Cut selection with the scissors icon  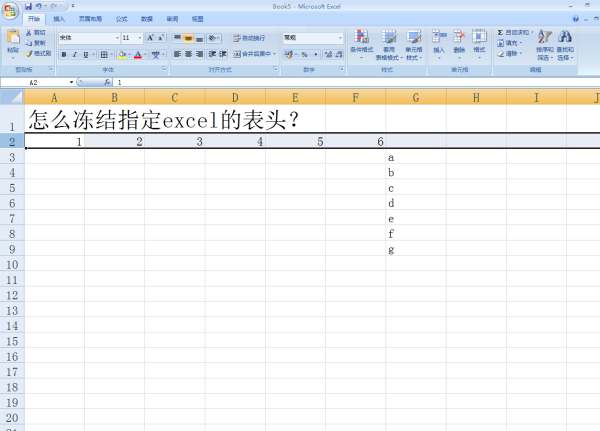(x=28, y=33)
